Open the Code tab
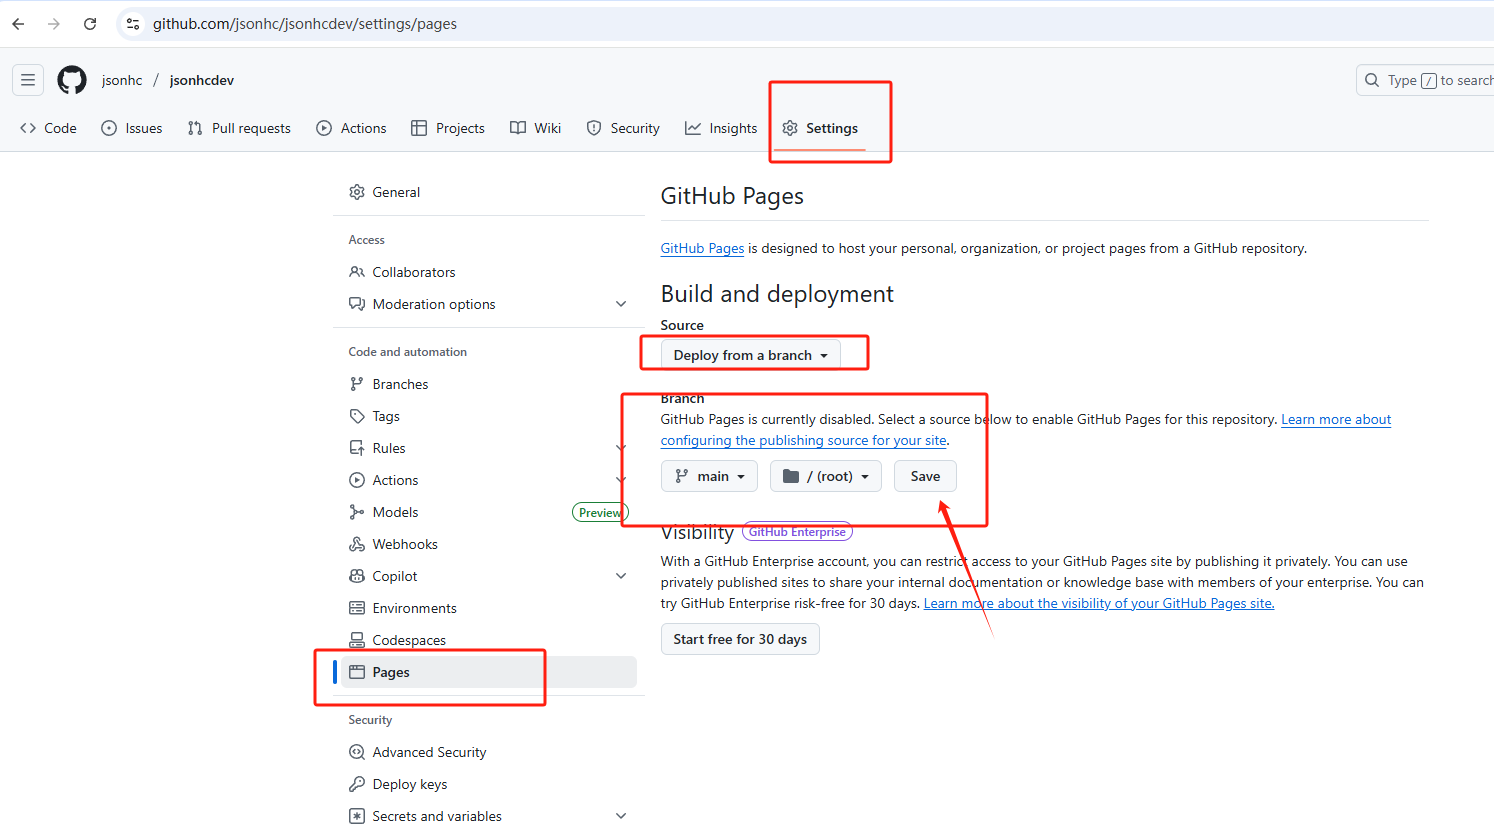Image resolution: width=1494 pixels, height=838 pixels. click(48, 128)
